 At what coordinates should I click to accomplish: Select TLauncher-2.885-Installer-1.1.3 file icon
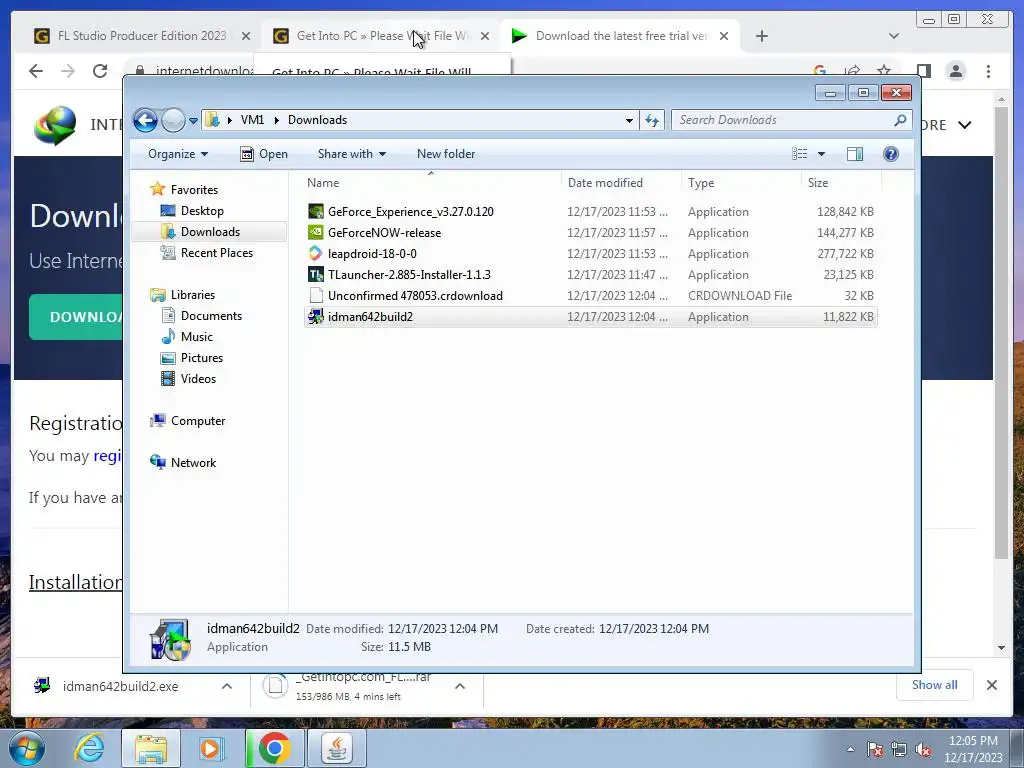tap(316, 275)
